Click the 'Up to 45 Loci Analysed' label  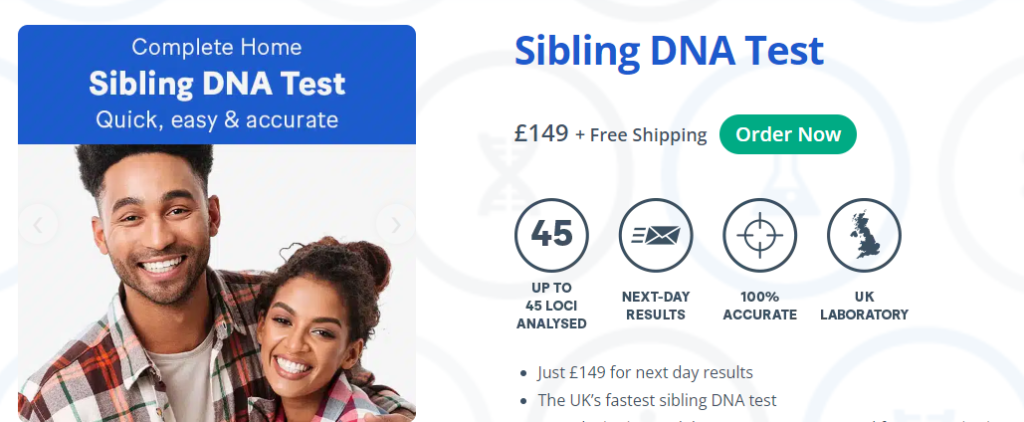pyautogui.click(x=551, y=306)
